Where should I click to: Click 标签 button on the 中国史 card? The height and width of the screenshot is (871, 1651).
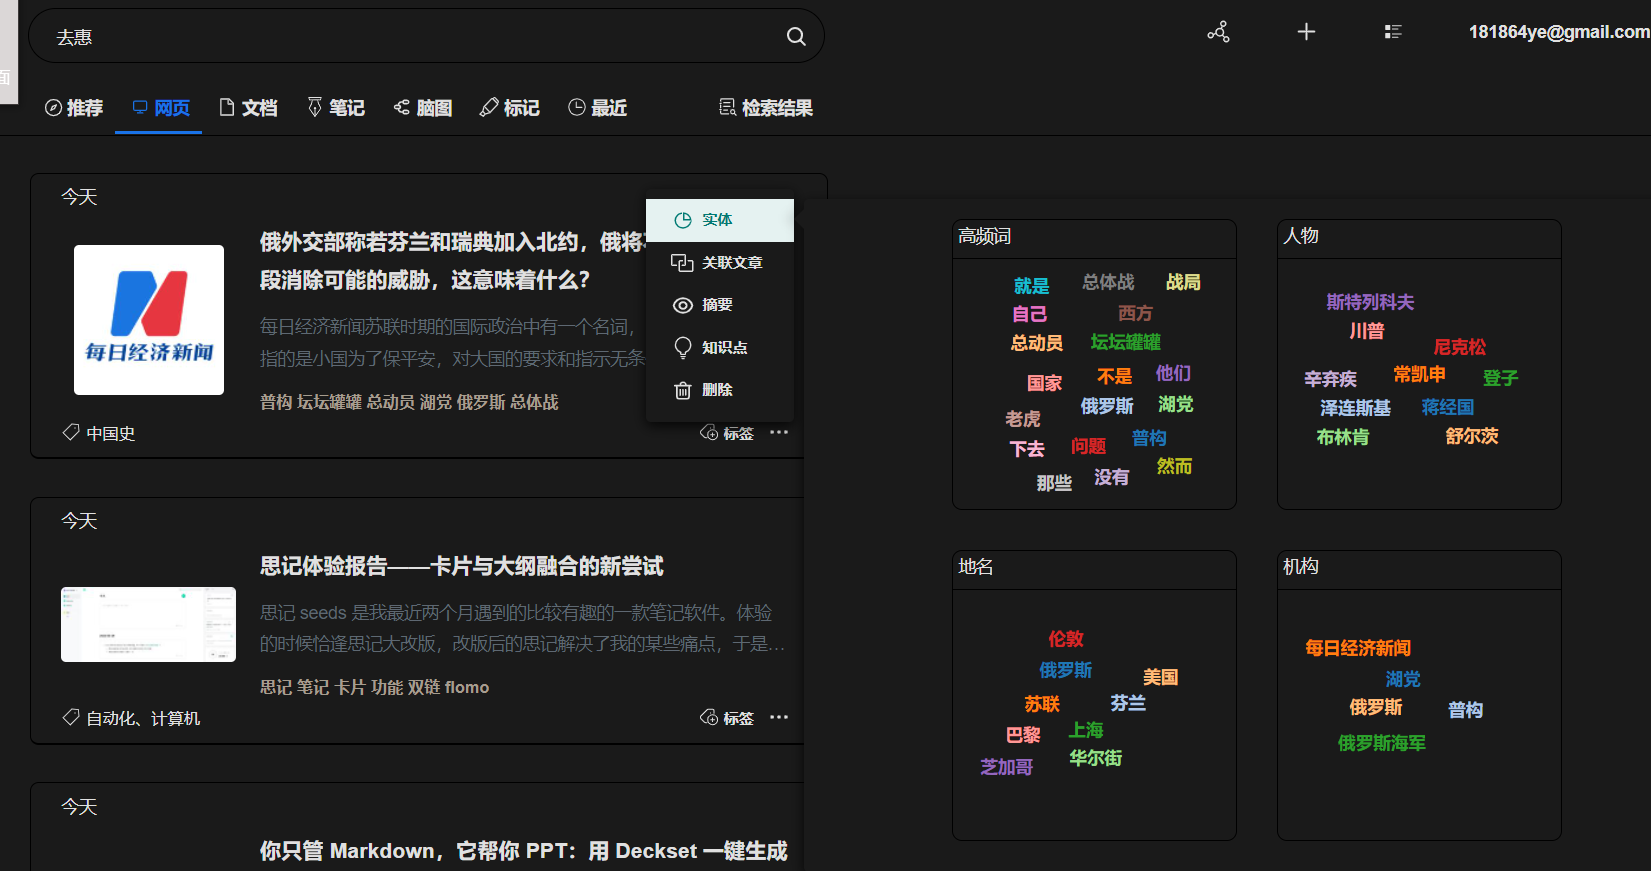[x=727, y=433]
